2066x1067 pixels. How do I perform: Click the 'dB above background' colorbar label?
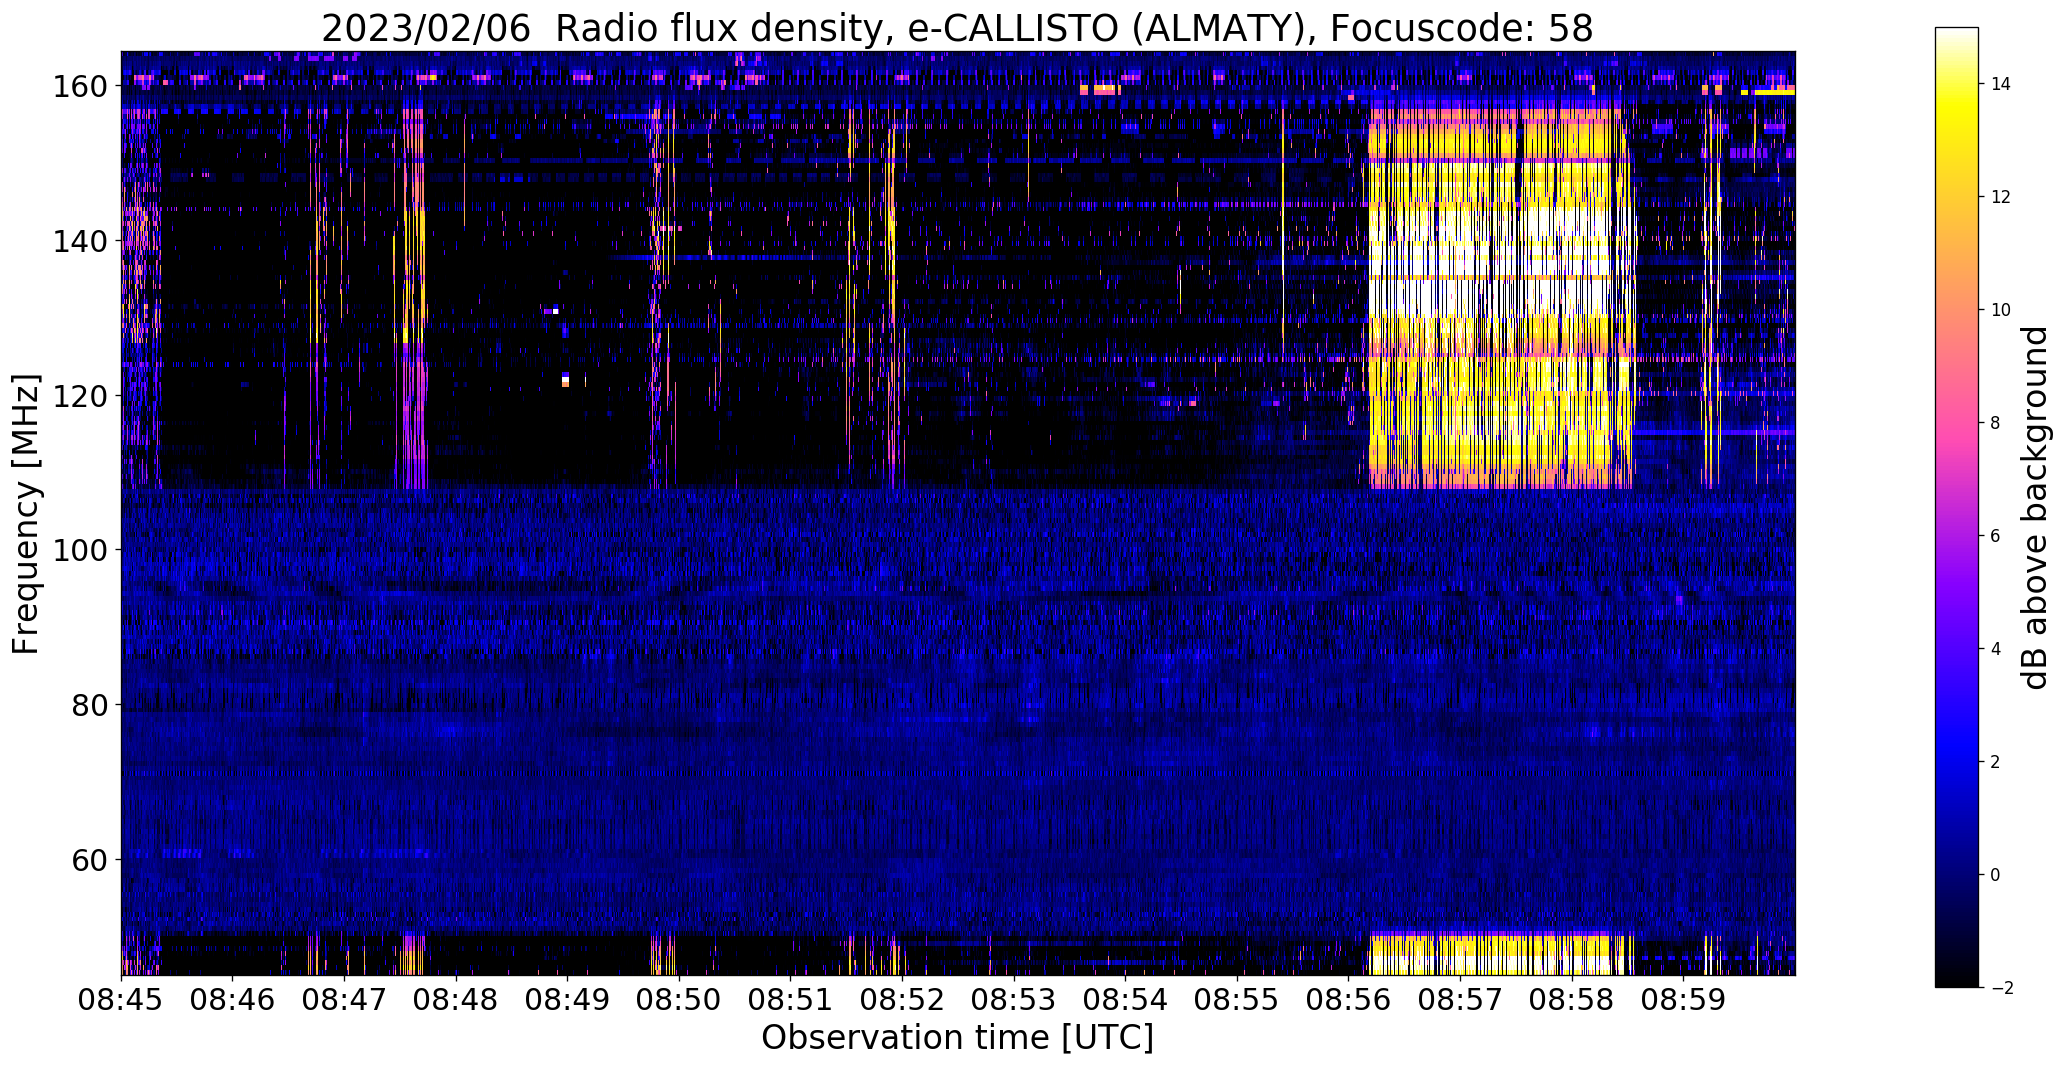click(x=2034, y=508)
